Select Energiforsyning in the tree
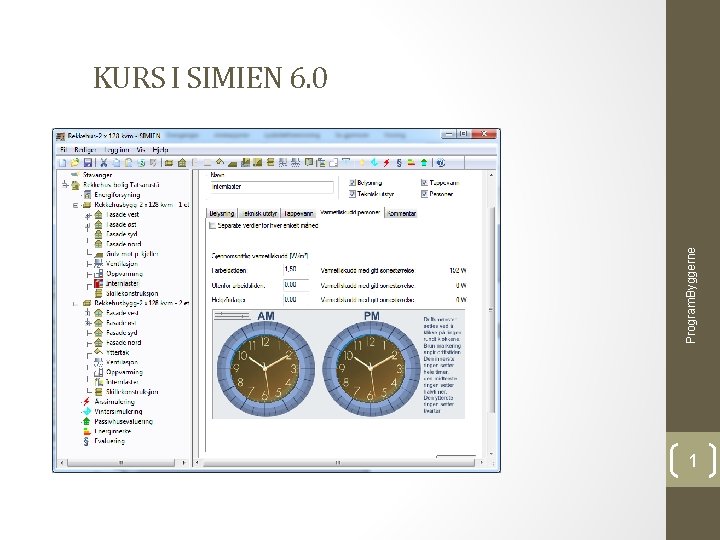Image resolution: width=720 pixels, height=540 pixels. point(117,195)
